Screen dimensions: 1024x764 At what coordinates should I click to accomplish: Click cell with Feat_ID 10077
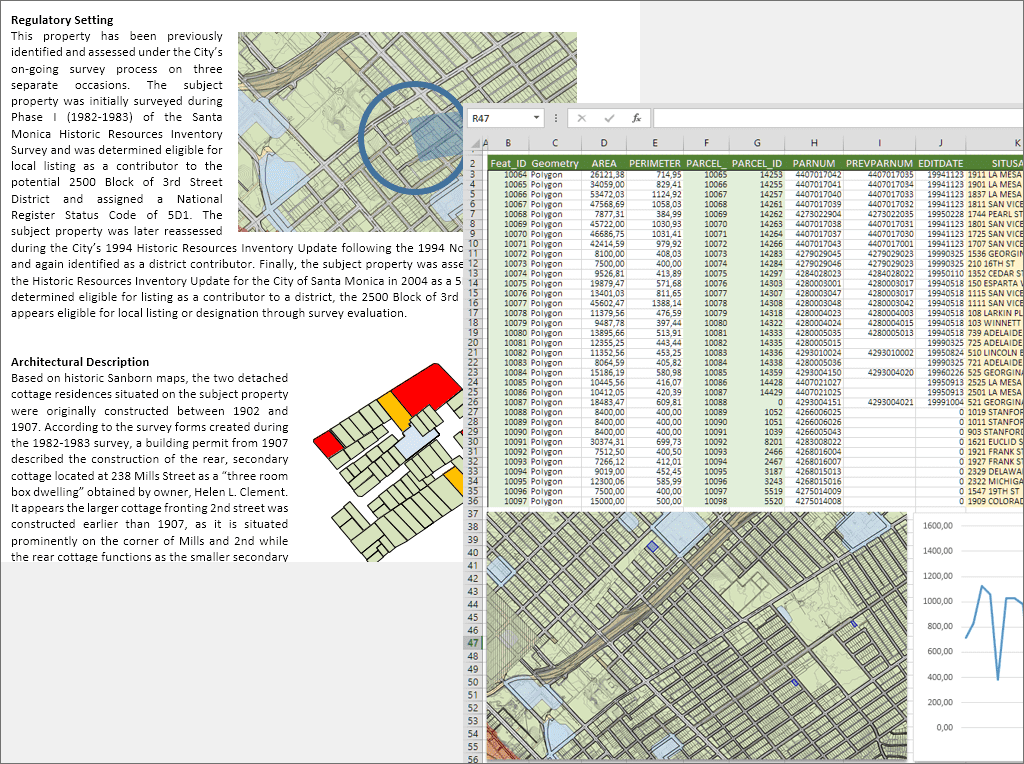pyautogui.click(x=508, y=303)
